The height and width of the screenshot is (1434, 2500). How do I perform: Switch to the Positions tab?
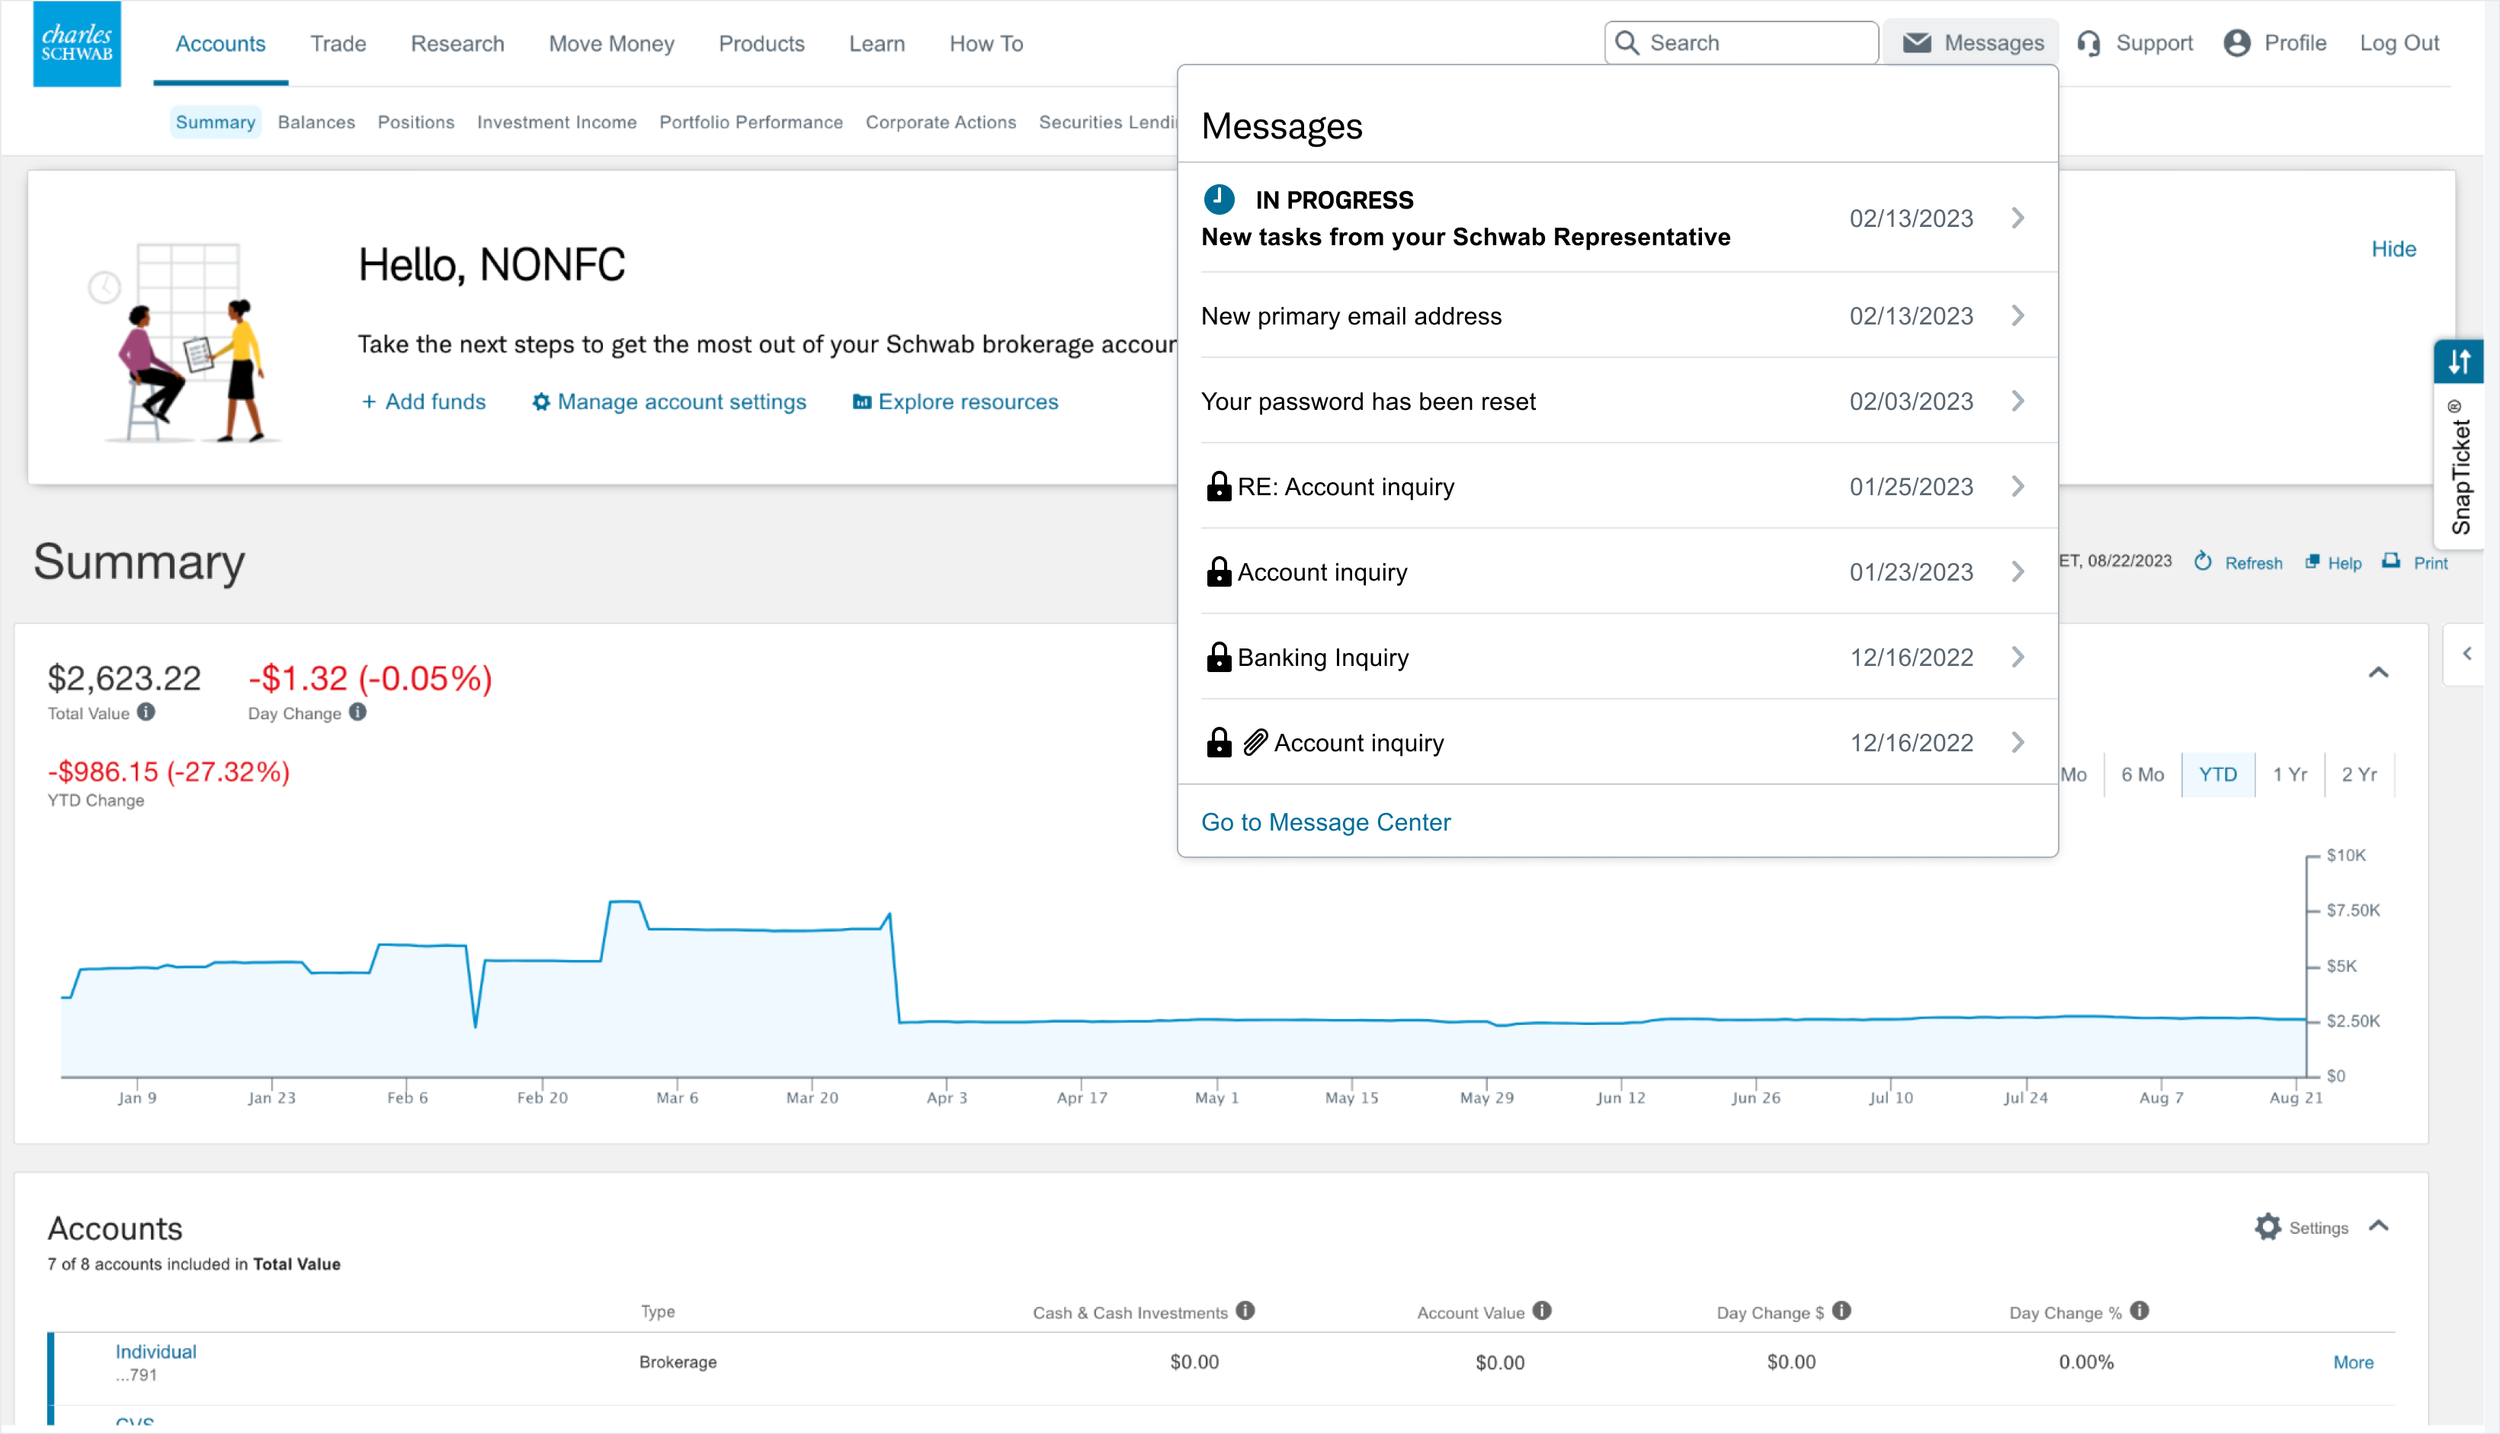[x=416, y=122]
